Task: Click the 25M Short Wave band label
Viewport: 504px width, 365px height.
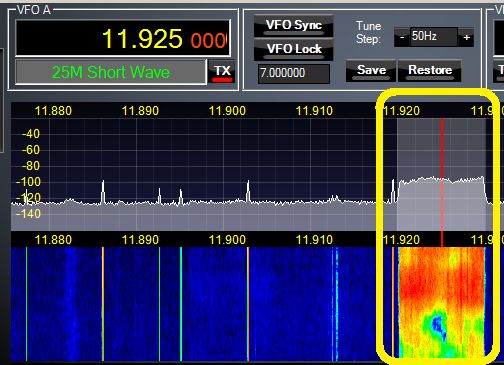Action: click(x=111, y=72)
